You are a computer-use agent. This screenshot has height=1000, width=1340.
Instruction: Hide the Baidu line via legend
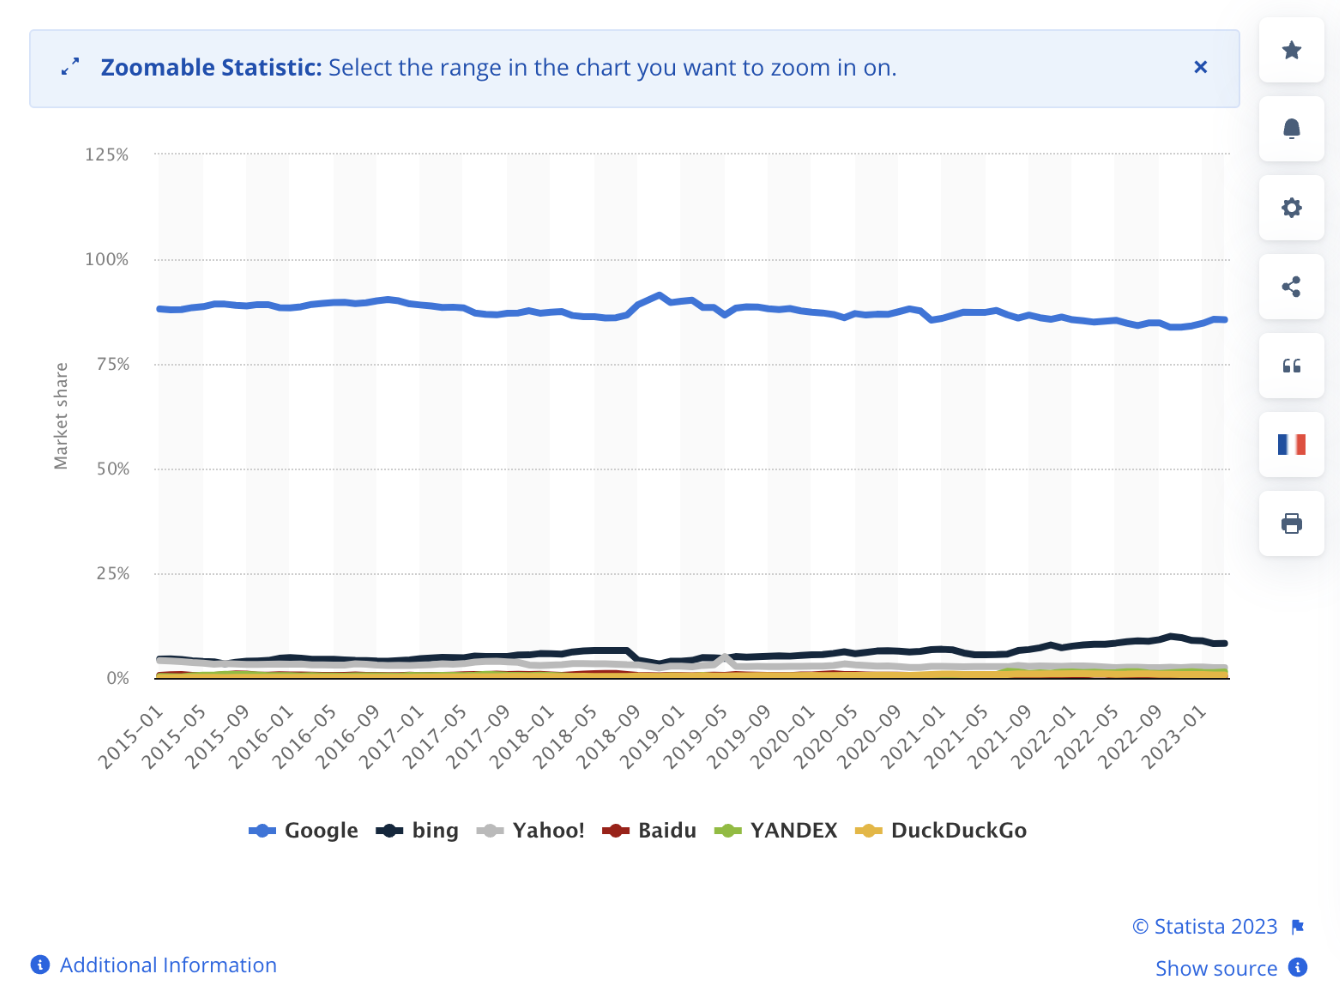(651, 830)
